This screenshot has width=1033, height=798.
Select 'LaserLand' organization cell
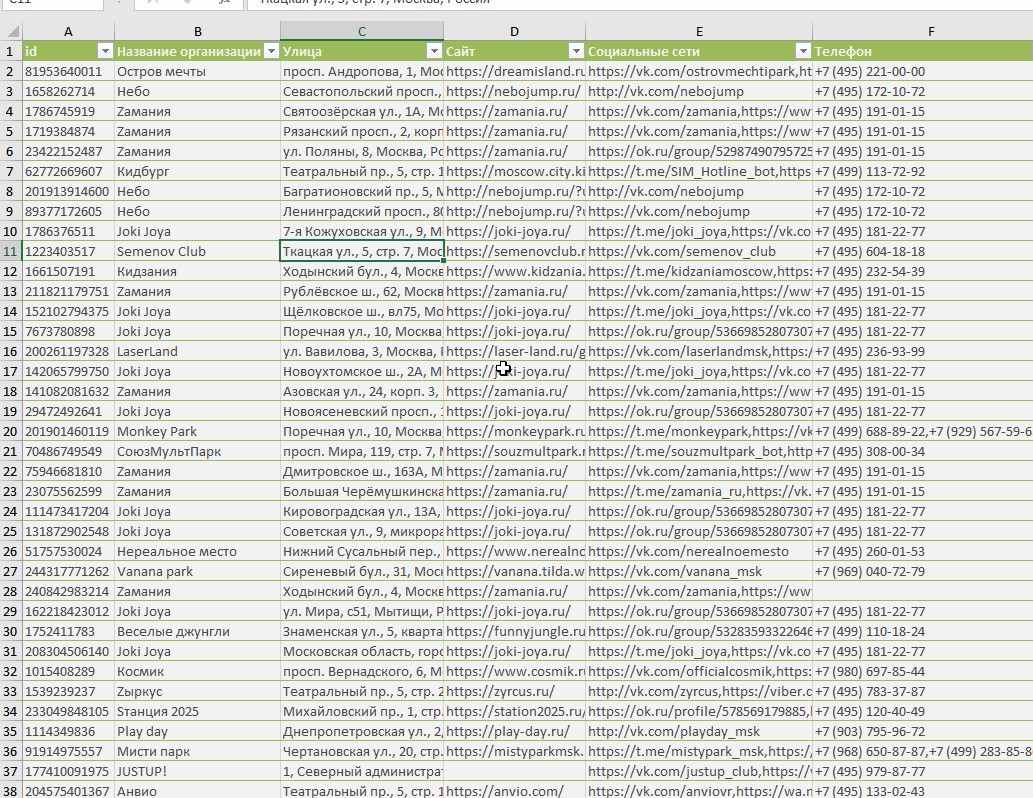pos(198,351)
